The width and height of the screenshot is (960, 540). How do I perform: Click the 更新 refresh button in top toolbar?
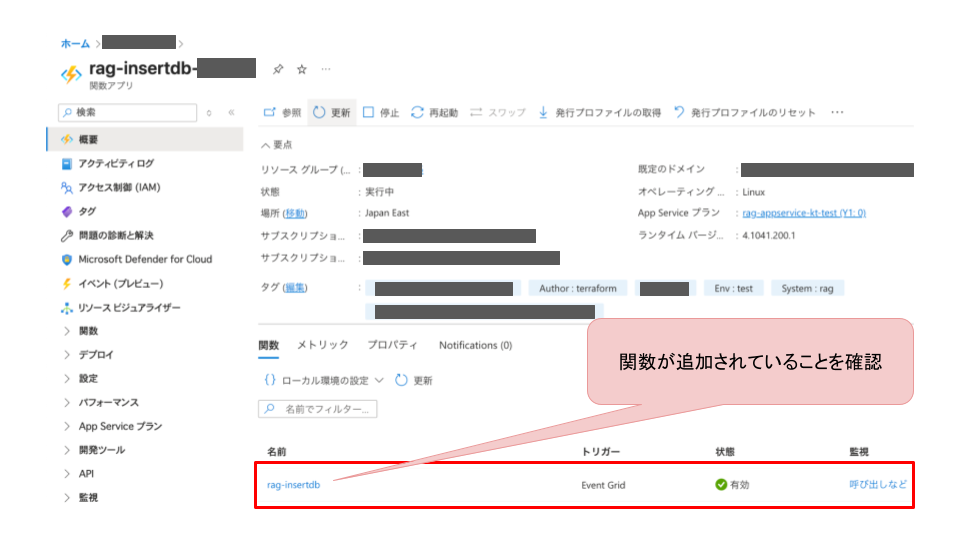coord(332,113)
